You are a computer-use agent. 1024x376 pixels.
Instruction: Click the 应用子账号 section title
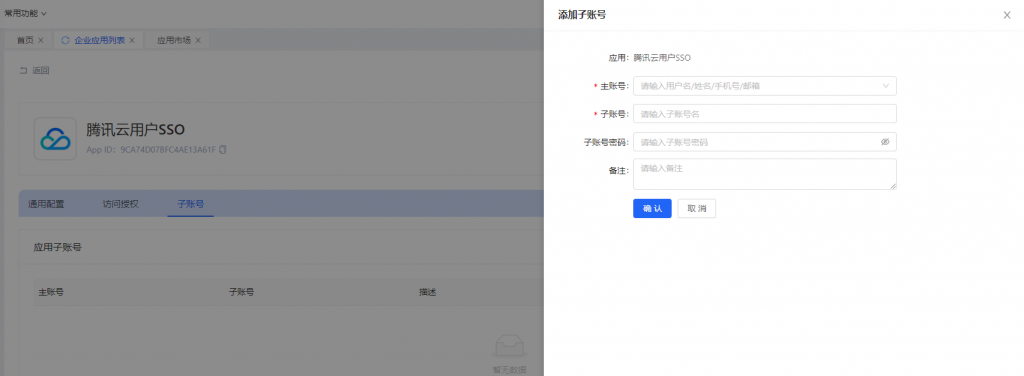point(57,247)
